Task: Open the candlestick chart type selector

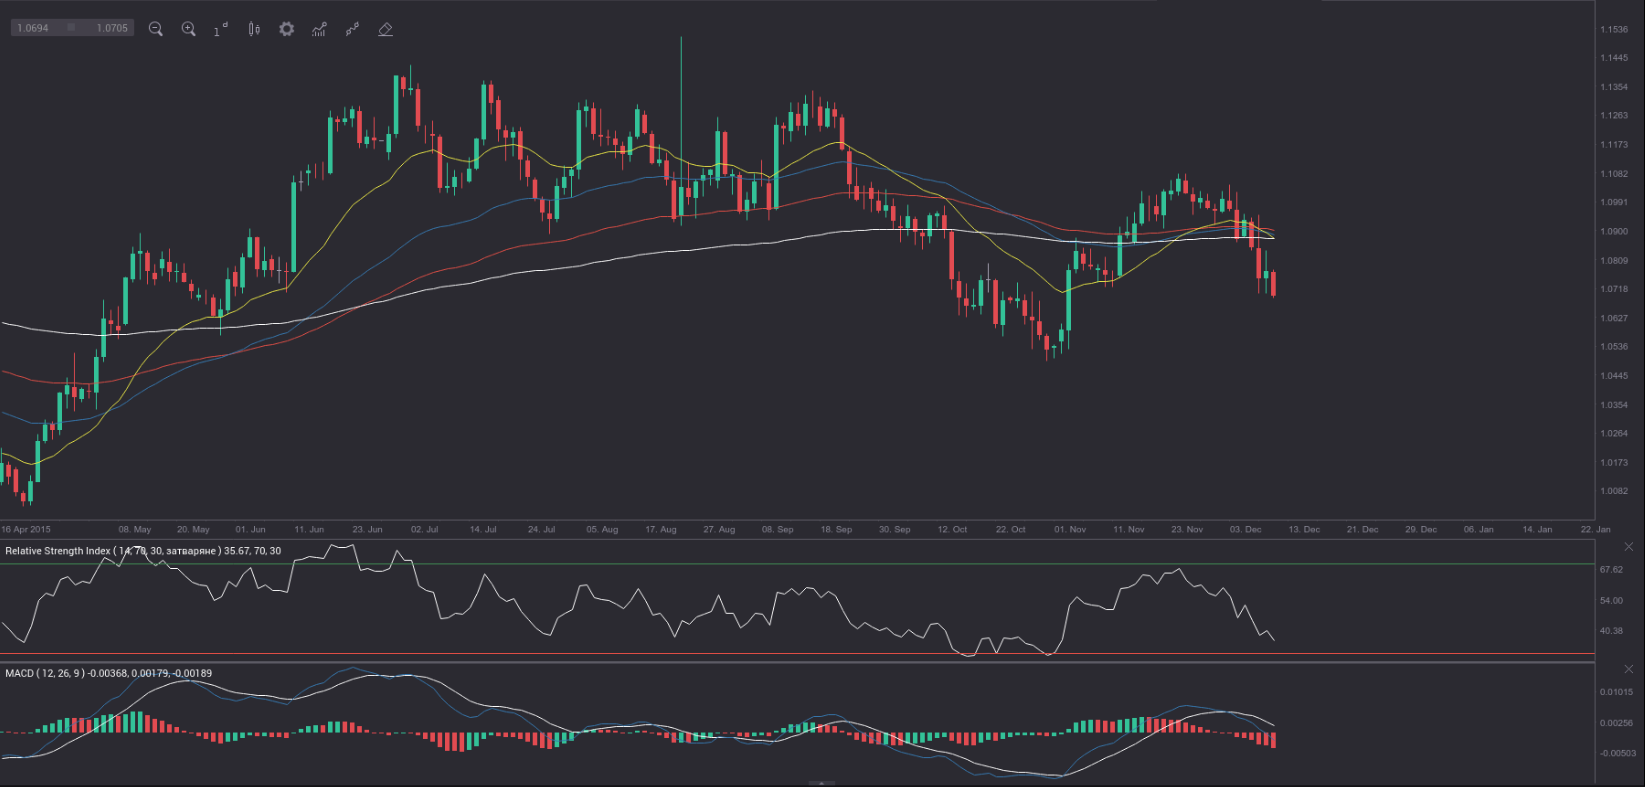Action: click(x=254, y=29)
